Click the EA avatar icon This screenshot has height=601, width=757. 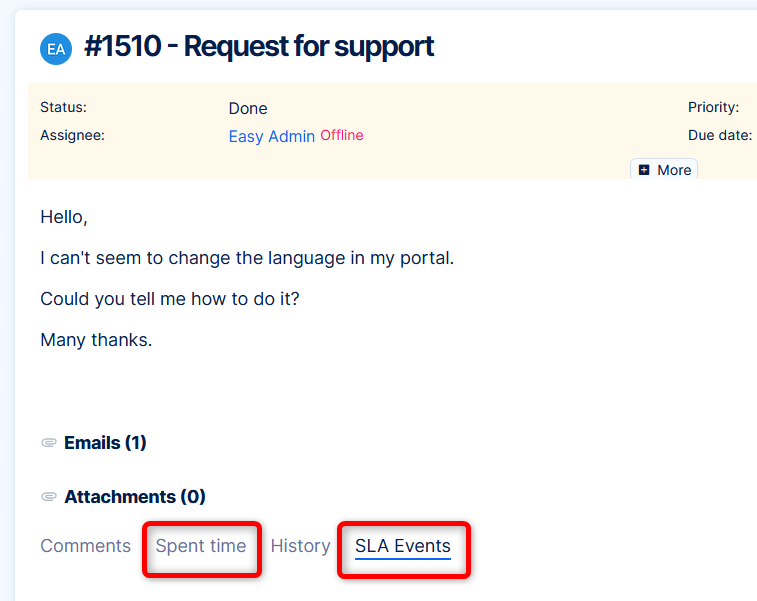click(56, 48)
